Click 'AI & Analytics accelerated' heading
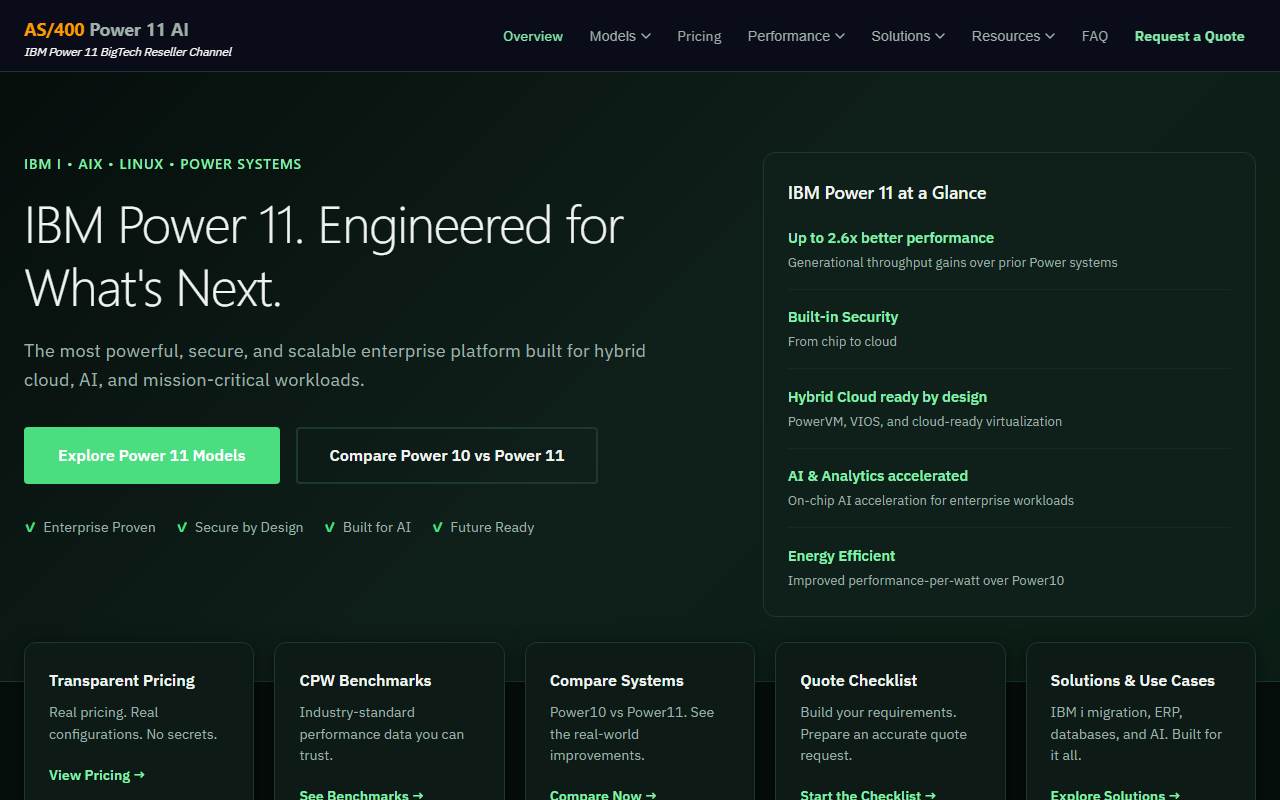1280x800 pixels. pyautogui.click(x=878, y=476)
